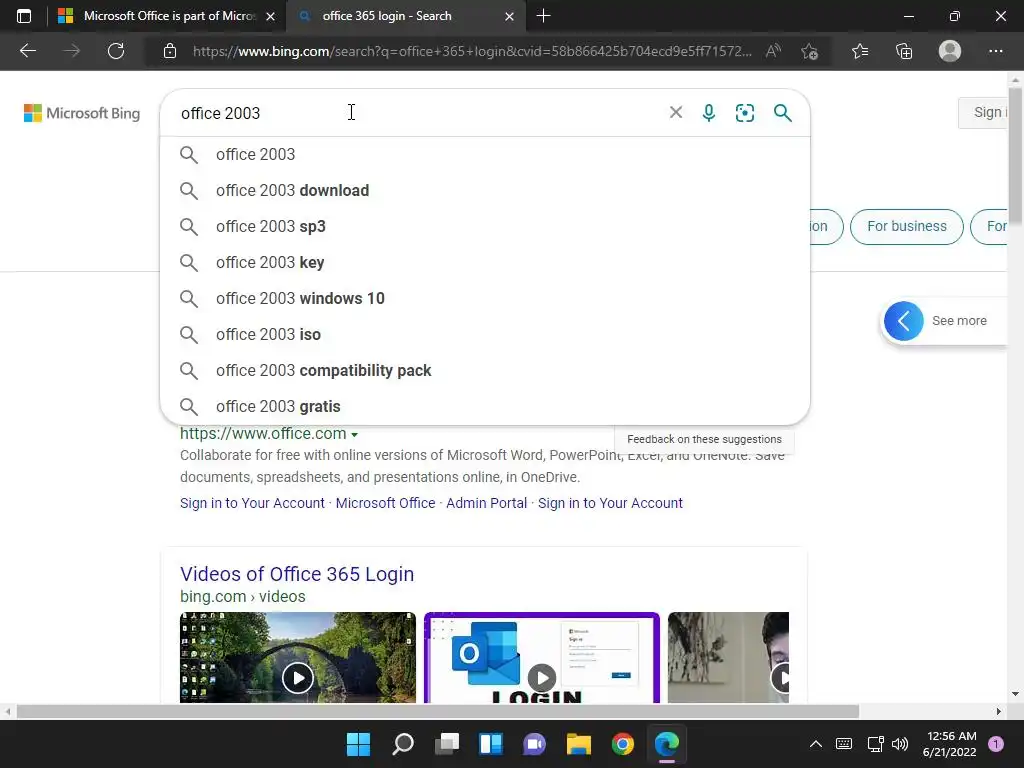Screen dimensions: 1024x768
Task: Click the Microsoft Bing logo
Action: [82, 113]
